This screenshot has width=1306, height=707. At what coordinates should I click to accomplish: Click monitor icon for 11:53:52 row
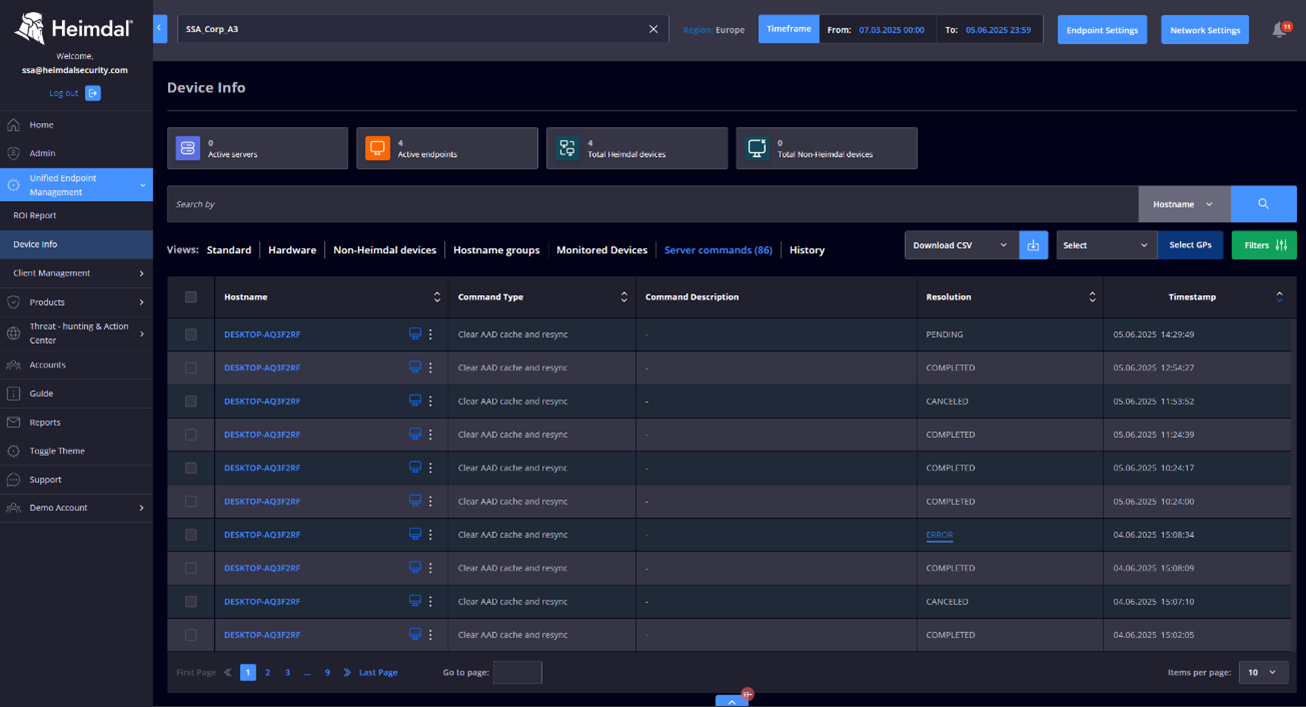click(415, 401)
